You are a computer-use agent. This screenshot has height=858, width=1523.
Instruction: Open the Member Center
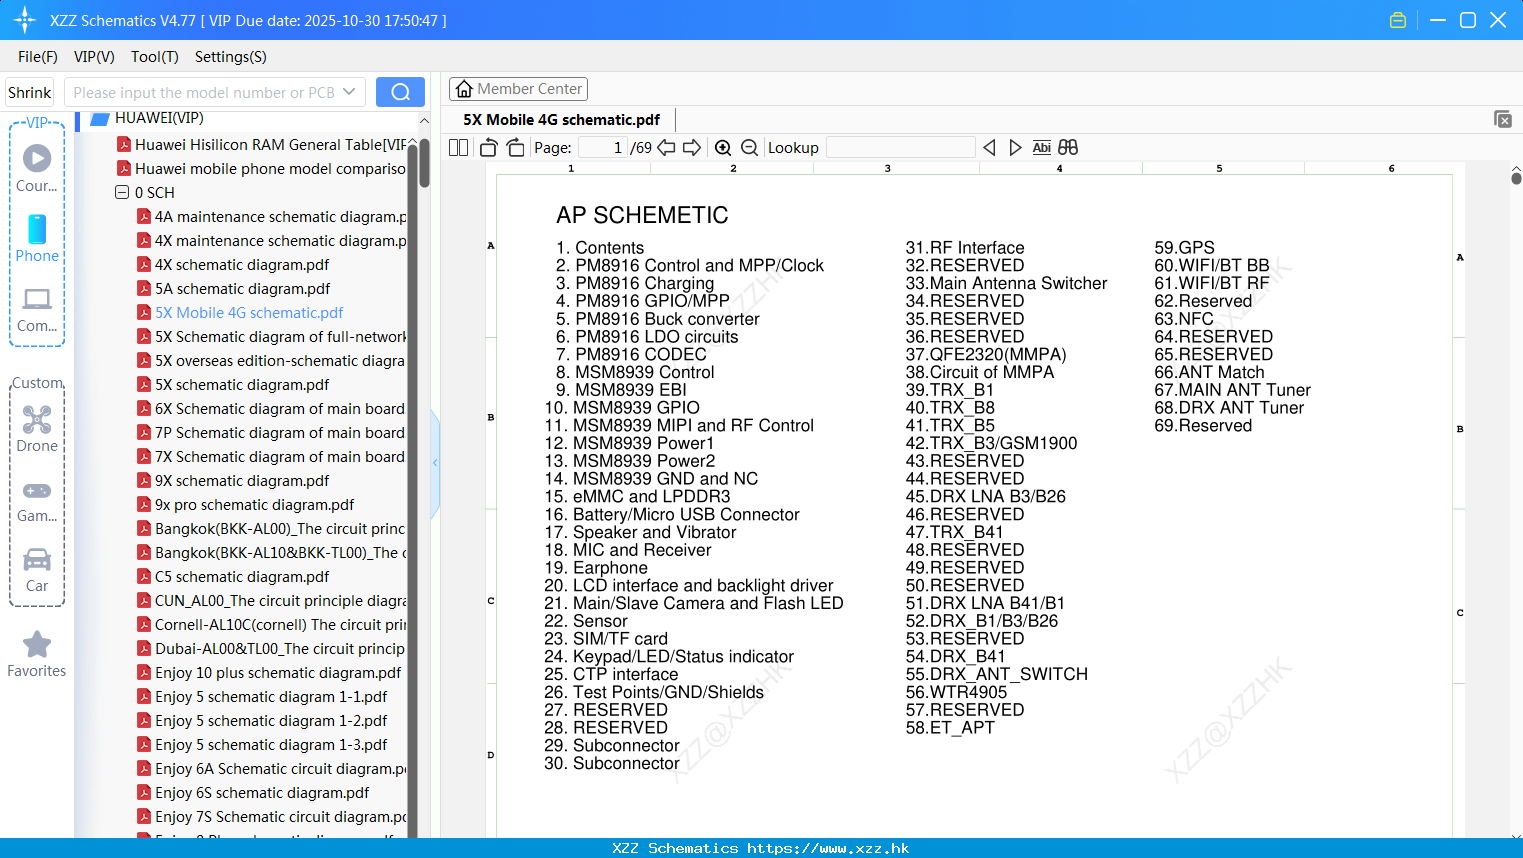tap(518, 89)
